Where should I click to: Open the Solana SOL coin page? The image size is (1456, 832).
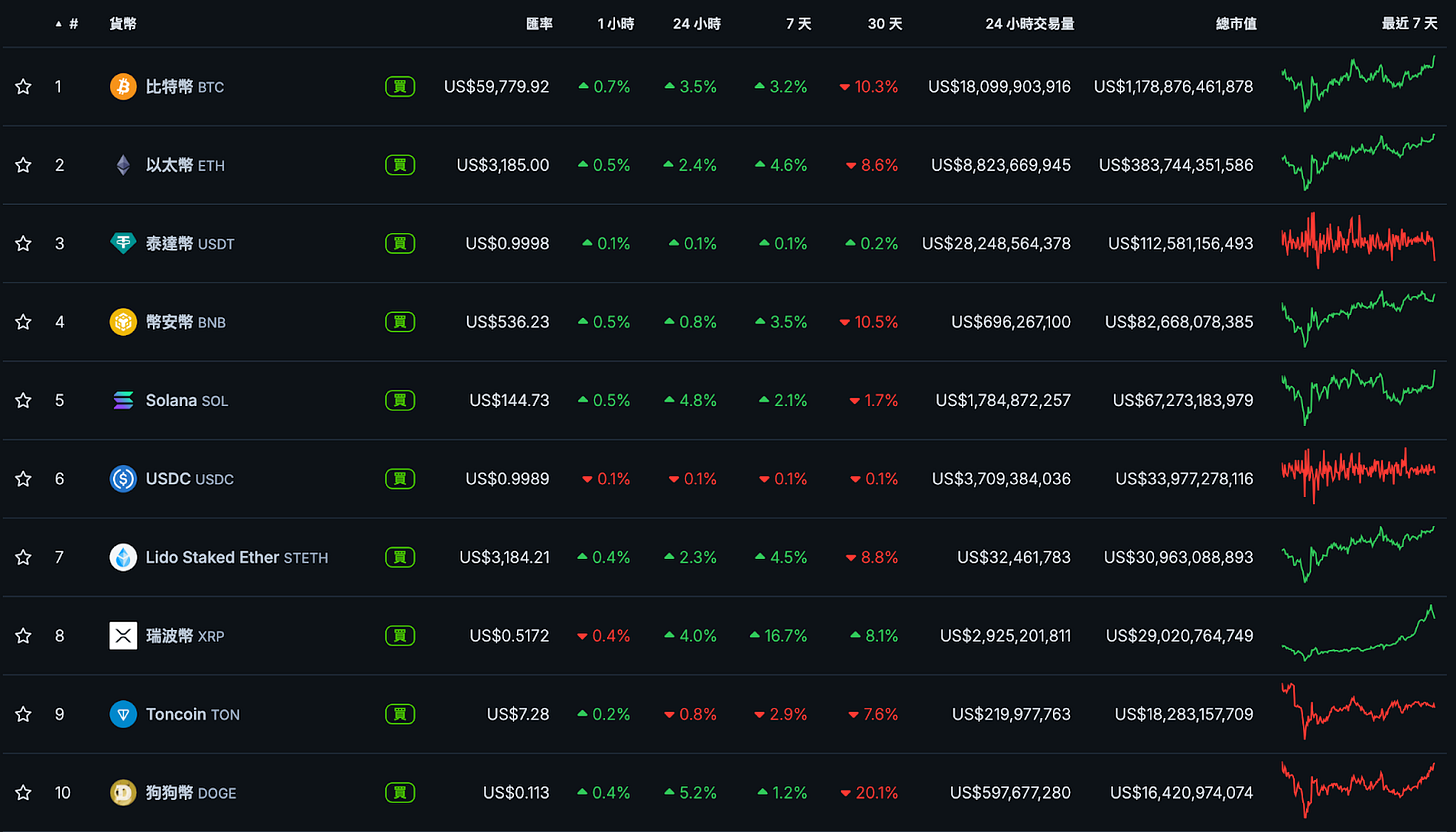tap(187, 400)
